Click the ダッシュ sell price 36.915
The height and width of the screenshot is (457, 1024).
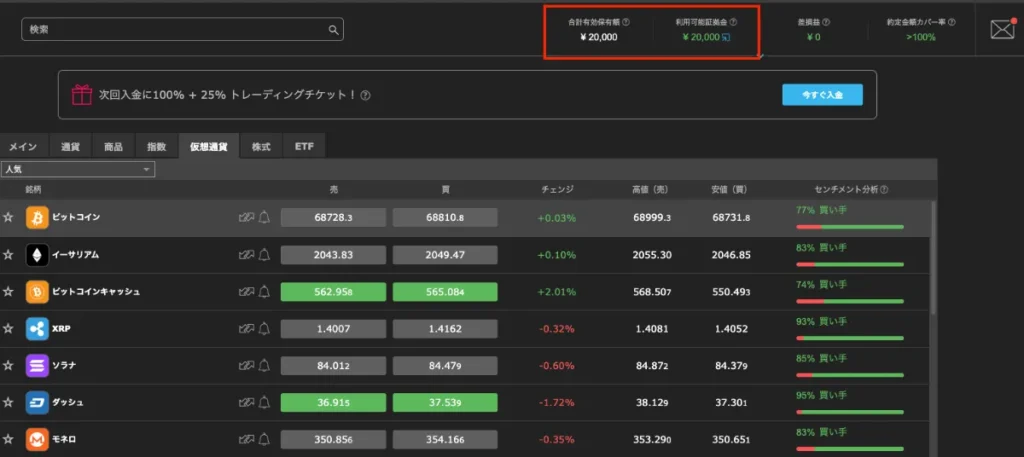[332, 403]
